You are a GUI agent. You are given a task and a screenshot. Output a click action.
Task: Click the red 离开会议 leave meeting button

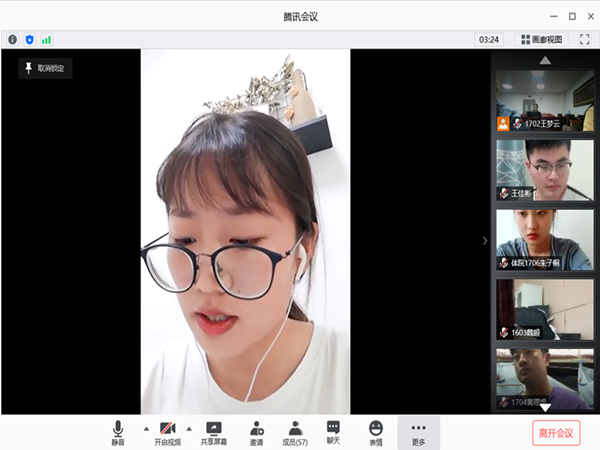tap(555, 432)
